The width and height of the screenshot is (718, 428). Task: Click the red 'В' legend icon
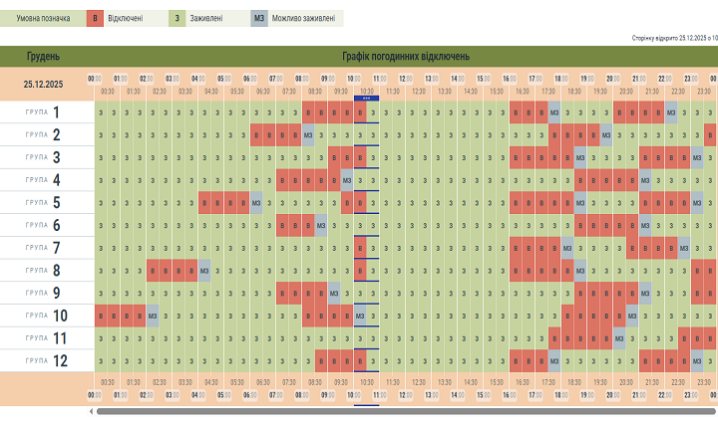click(x=95, y=18)
